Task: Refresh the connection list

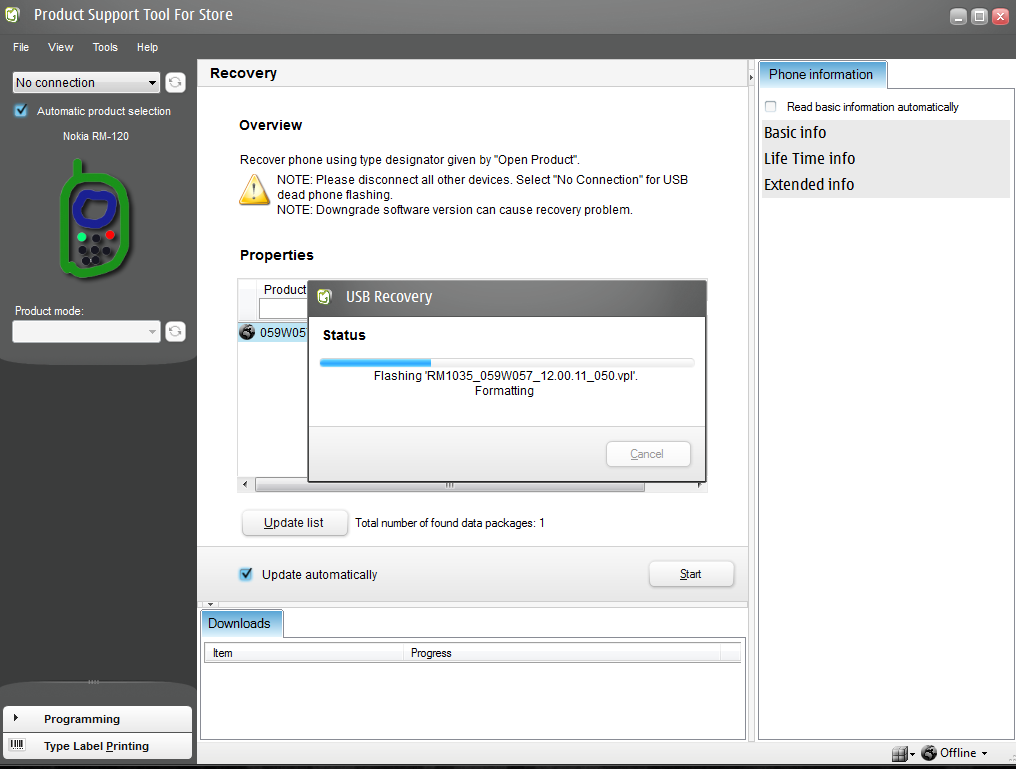Action: click(175, 82)
